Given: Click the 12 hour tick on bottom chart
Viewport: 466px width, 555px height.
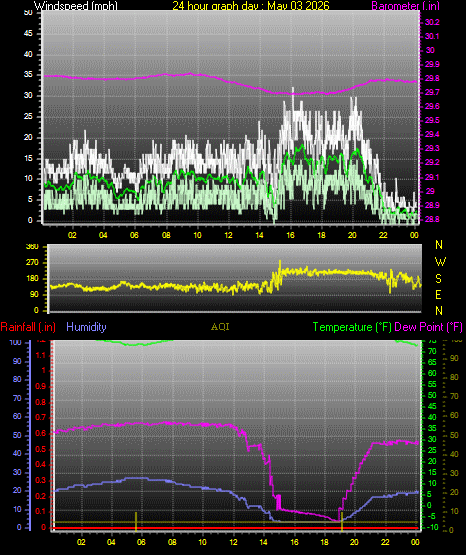Looking at the screenshot, I should pos(234,542).
